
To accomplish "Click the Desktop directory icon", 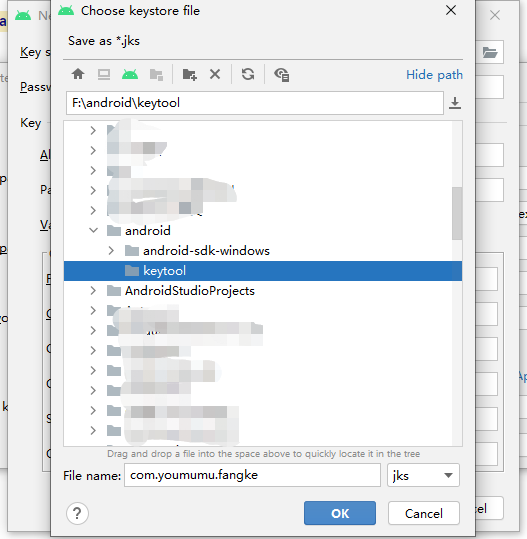I will [104, 74].
